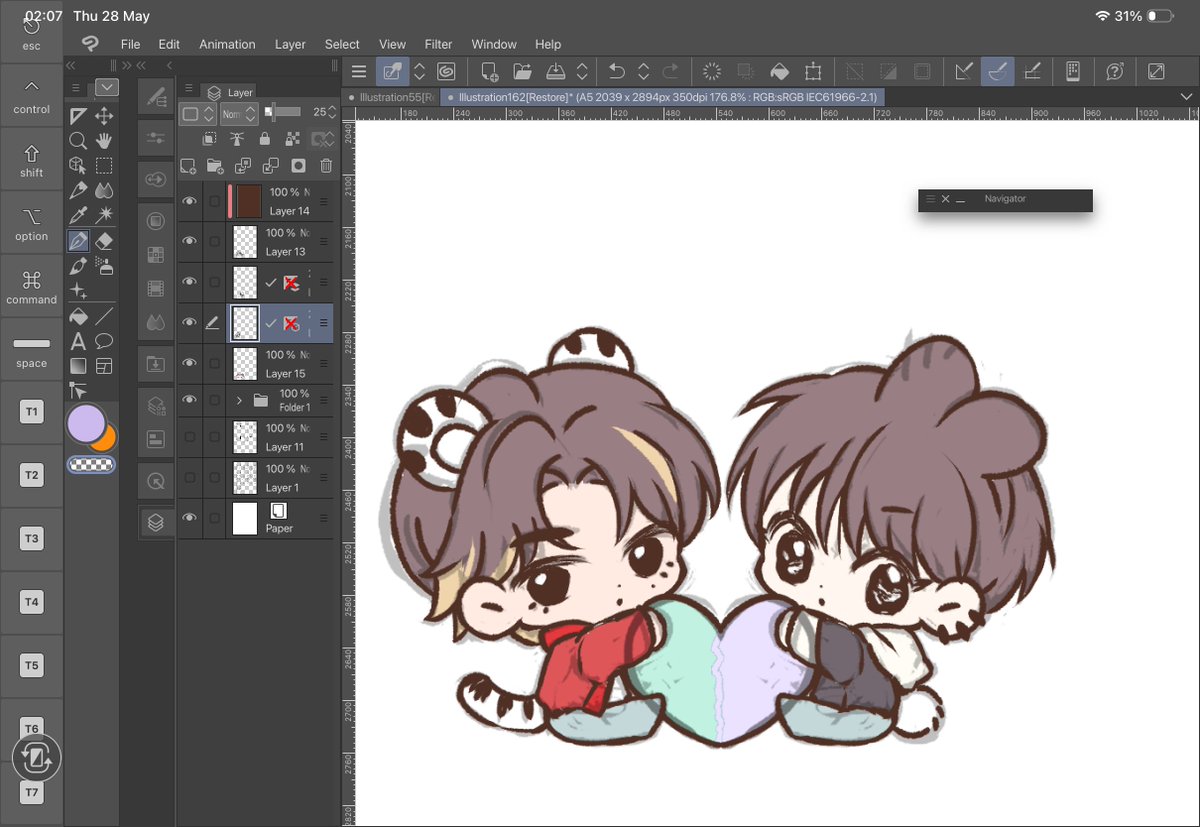Select the Layer 14 brown thumbnail
This screenshot has height=827, width=1200.
(x=249, y=201)
